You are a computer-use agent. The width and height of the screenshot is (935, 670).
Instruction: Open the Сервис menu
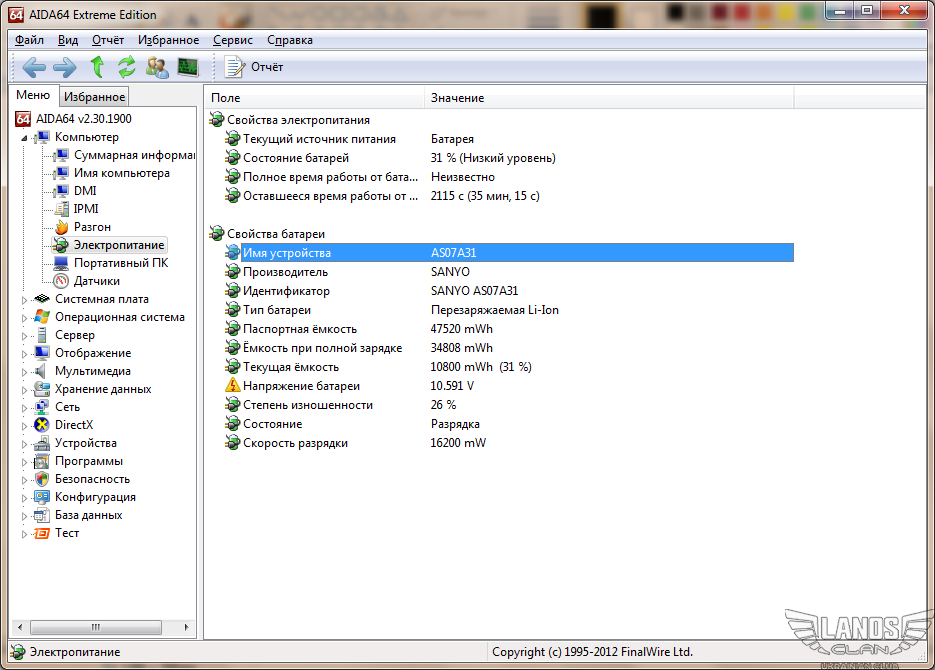(x=233, y=40)
